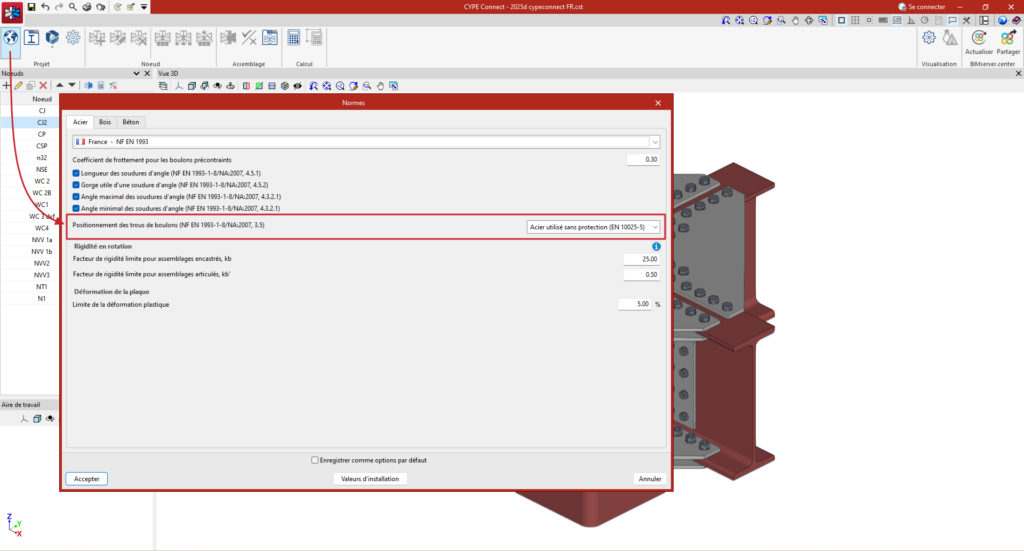Edit the plastic deformation limit field showing 5.00
1024x551 pixels.
point(635,304)
